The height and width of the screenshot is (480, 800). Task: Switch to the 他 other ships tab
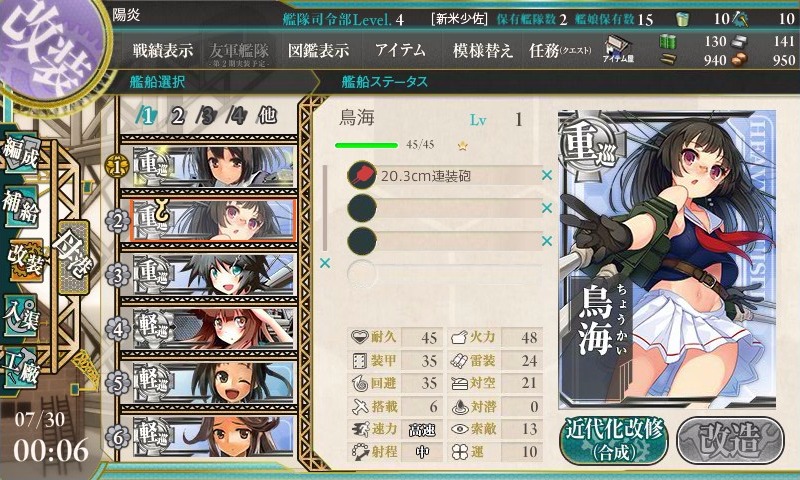pos(266,116)
